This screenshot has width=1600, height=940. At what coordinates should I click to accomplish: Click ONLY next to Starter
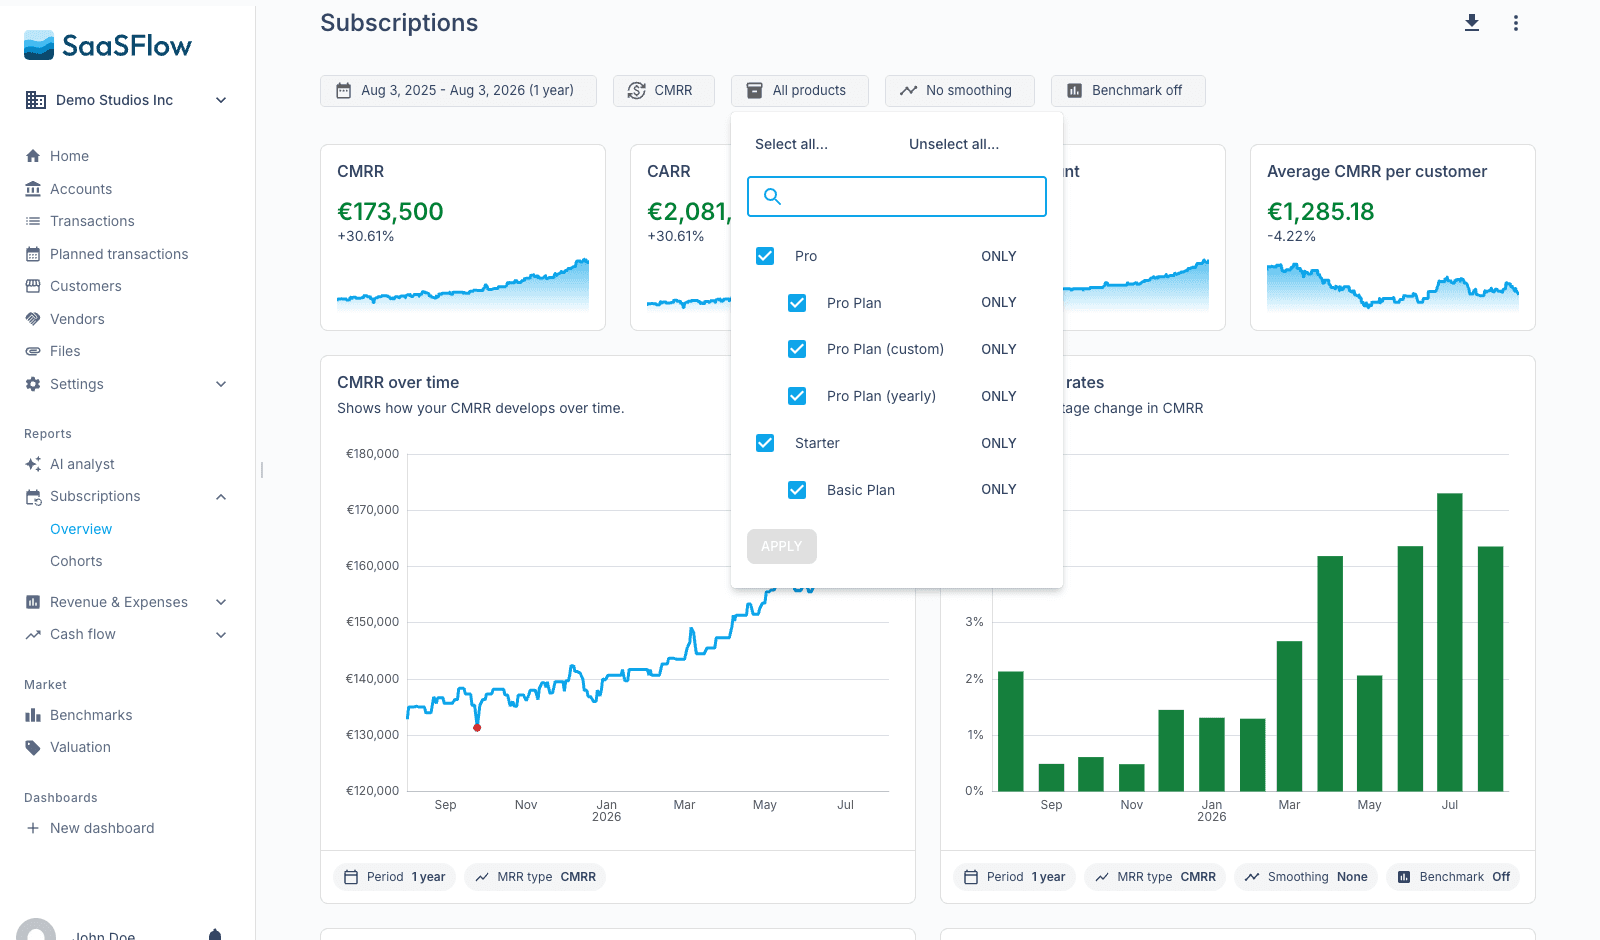[999, 443]
